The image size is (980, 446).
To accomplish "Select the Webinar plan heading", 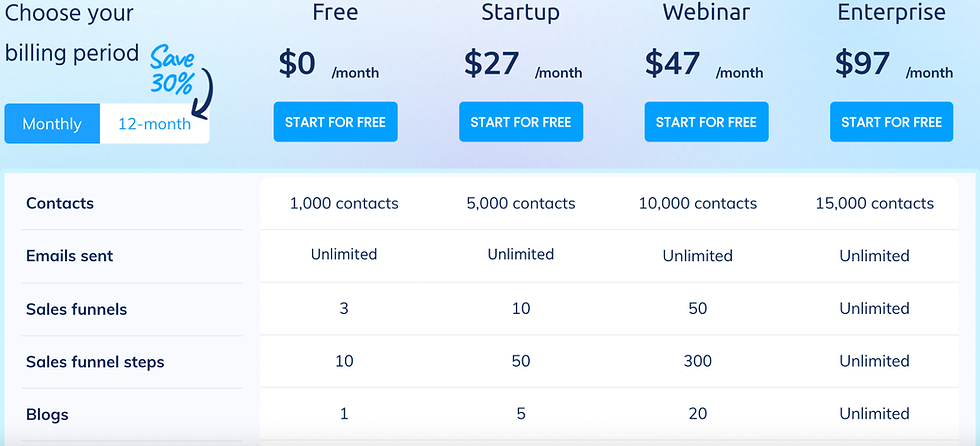I will pos(706,12).
